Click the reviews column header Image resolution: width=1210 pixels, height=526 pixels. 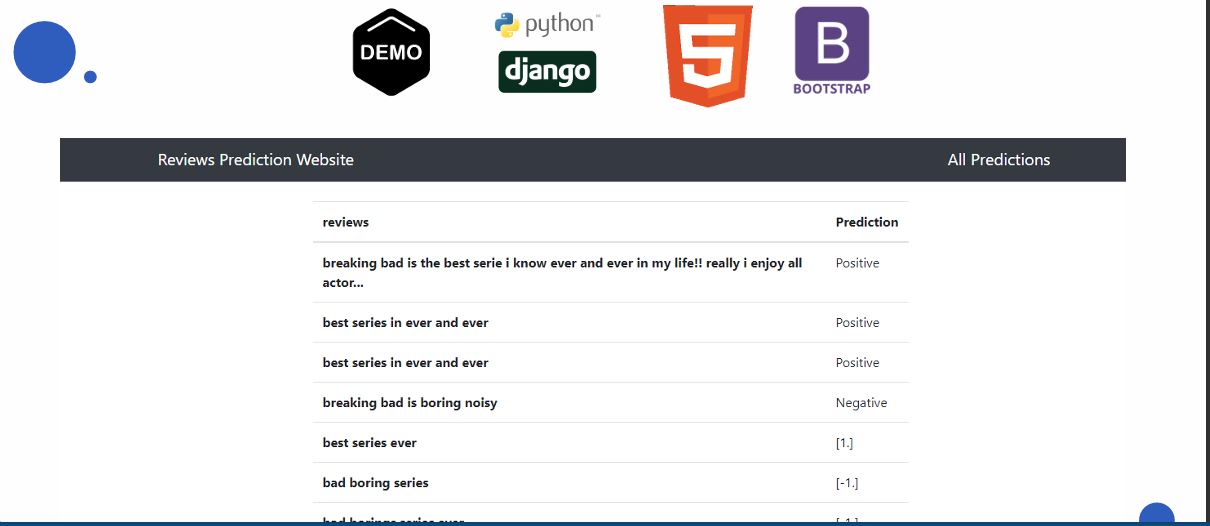click(x=346, y=222)
